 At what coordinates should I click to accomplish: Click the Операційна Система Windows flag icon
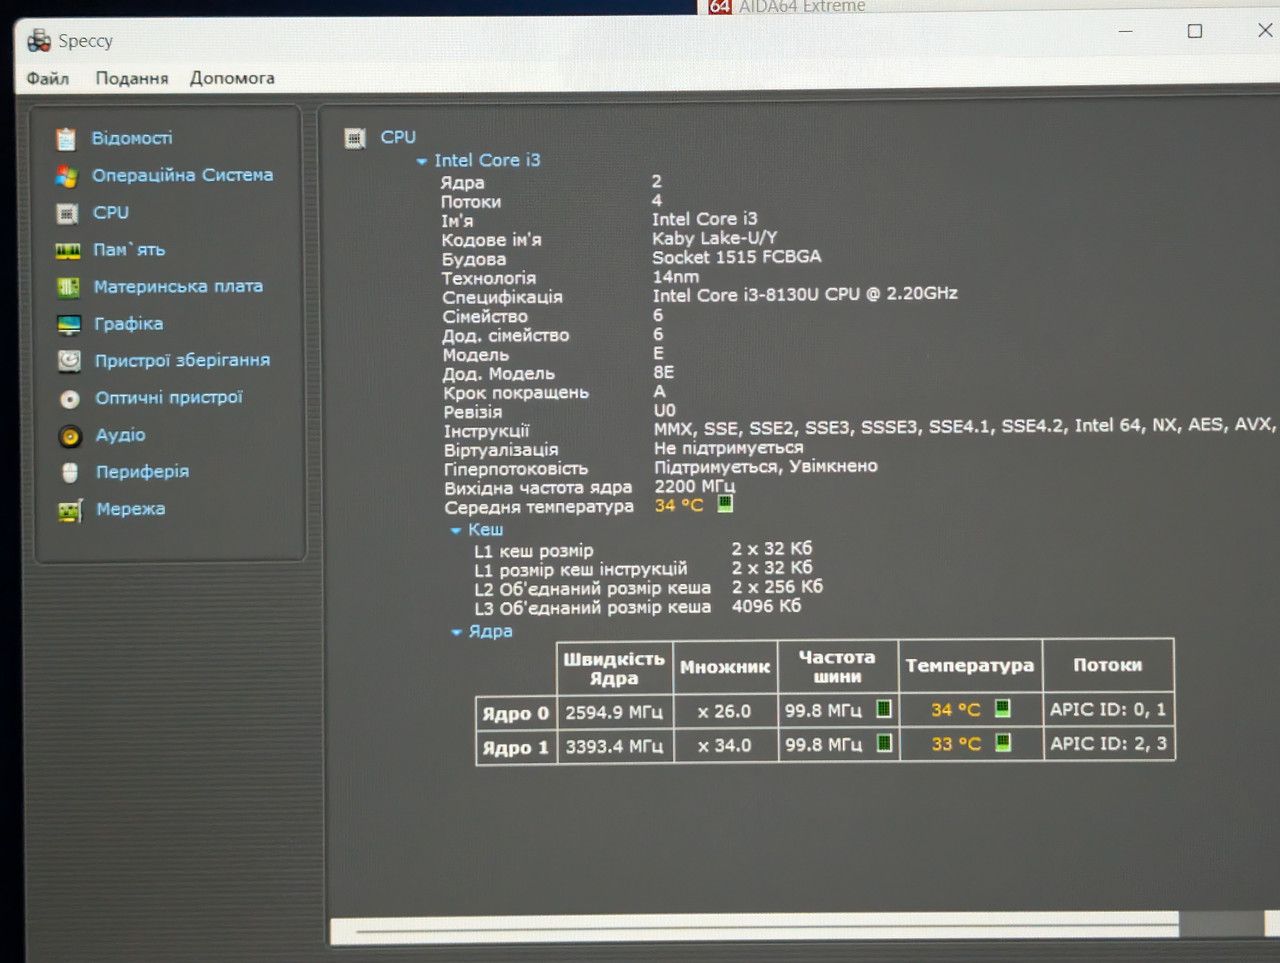(x=66, y=176)
